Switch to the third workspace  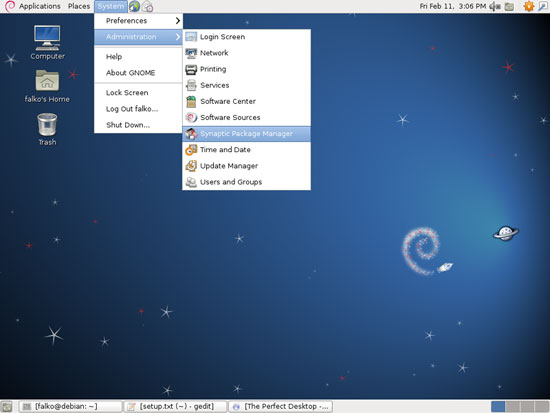pyautogui.click(x=527, y=407)
